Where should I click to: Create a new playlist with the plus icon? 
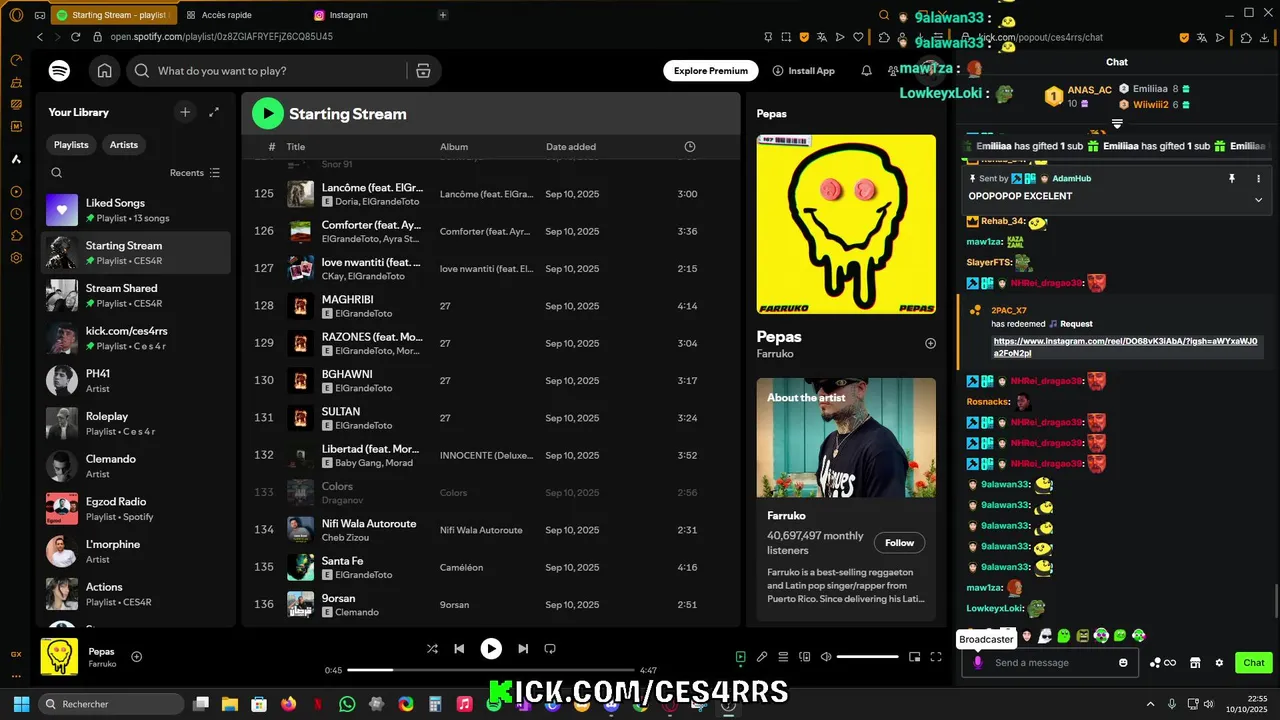(x=185, y=112)
